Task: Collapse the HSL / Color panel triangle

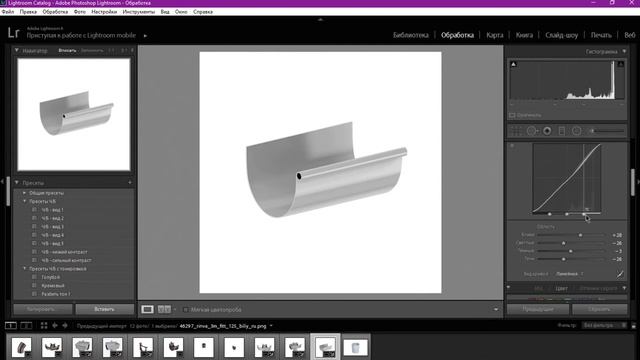Action: 624,288
